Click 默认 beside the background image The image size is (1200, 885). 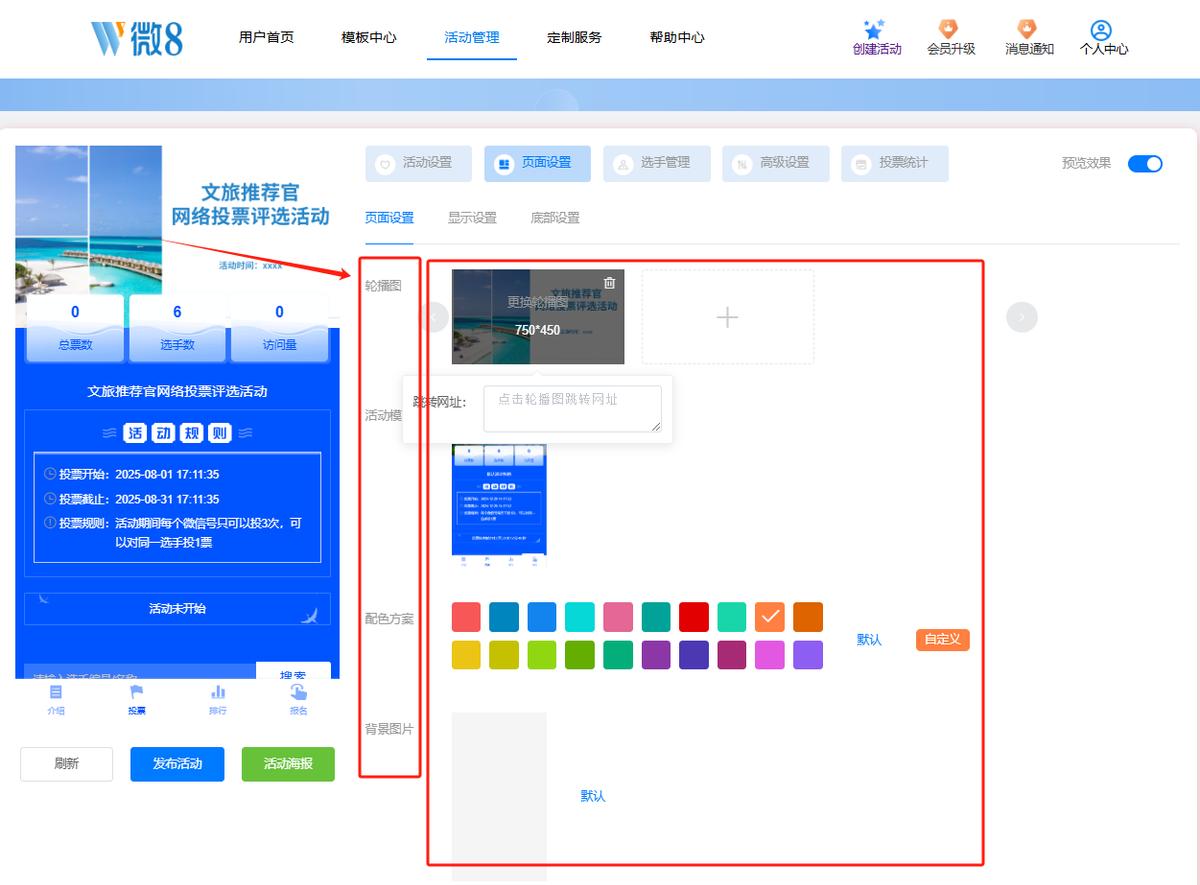tap(593, 796)
